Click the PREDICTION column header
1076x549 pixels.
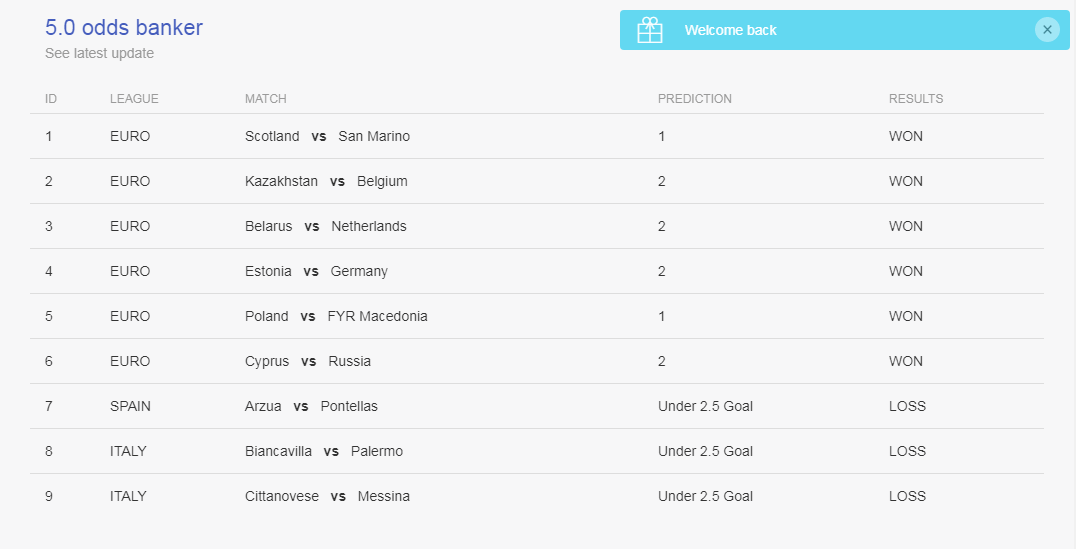click(694, 99)
